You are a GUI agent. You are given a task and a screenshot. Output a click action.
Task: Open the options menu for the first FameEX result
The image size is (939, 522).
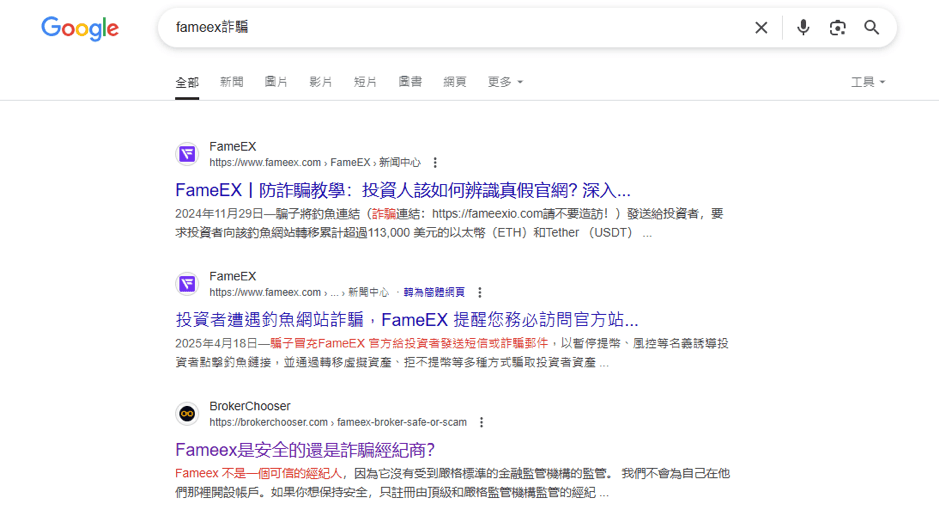[x=435, y=163]
